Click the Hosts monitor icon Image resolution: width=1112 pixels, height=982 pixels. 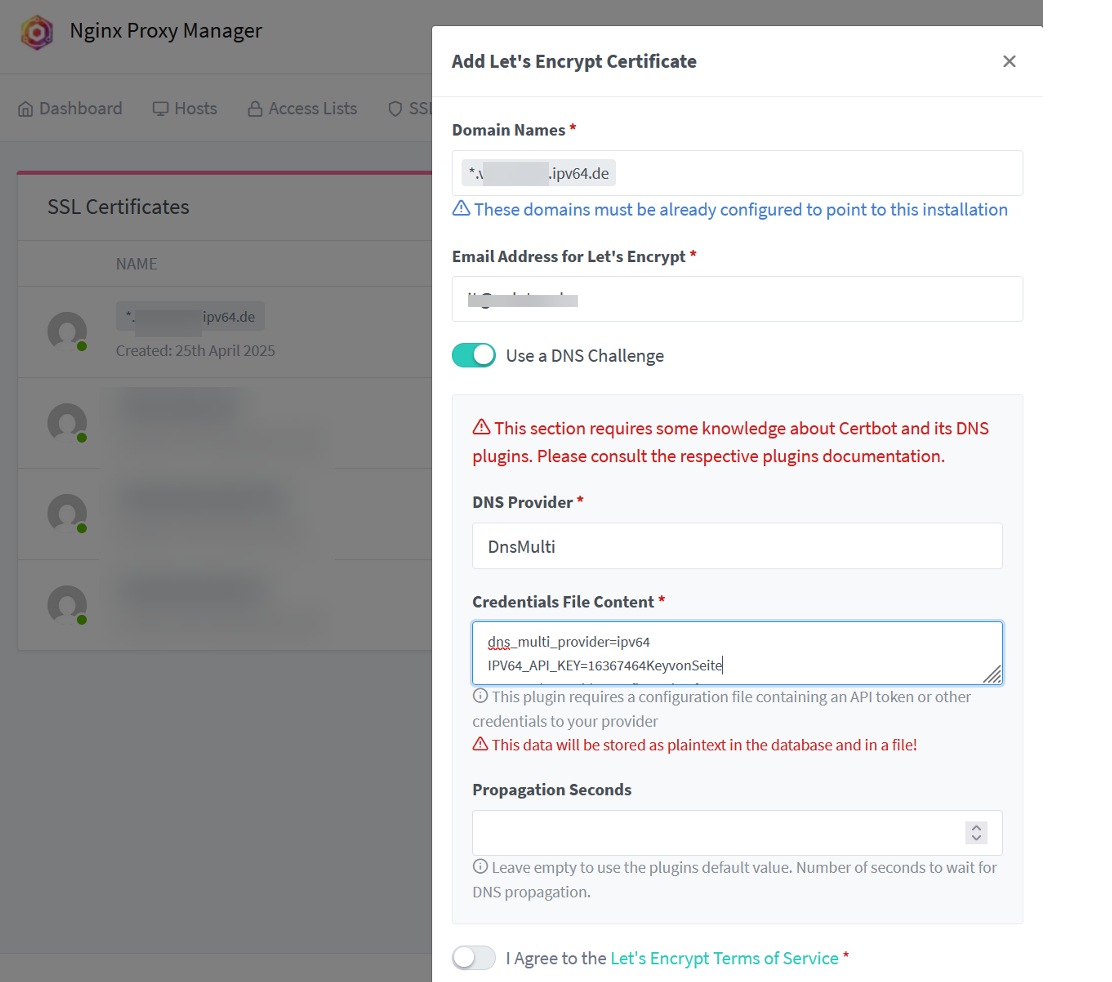(160, 109)
